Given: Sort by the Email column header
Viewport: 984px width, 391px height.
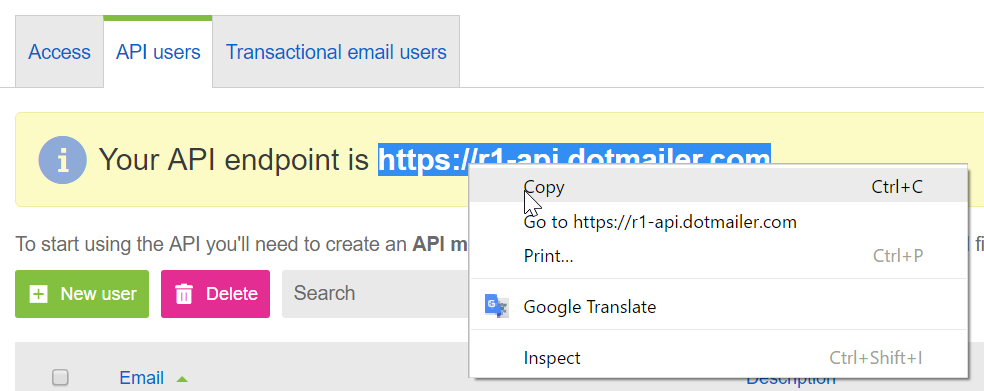Looking at the screenshot, I should point(141,378).
